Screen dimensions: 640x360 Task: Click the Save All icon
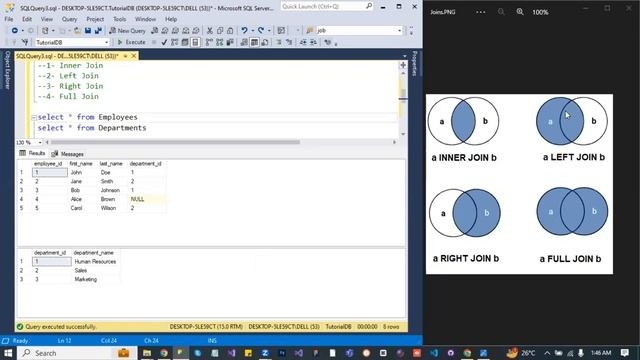pos(98,31)
